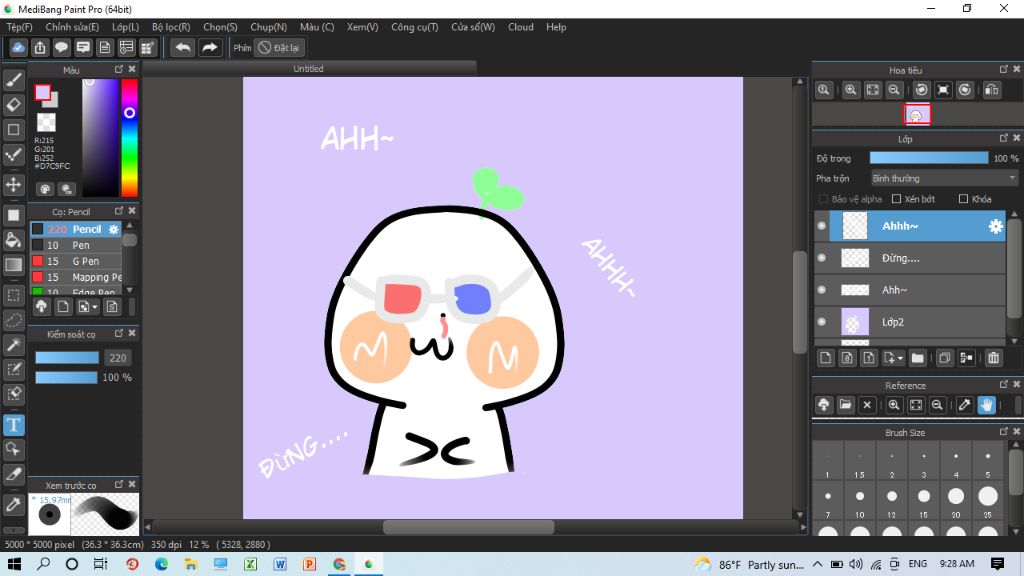Add new layer folder

pyautogui.click(x=918, y=358)
